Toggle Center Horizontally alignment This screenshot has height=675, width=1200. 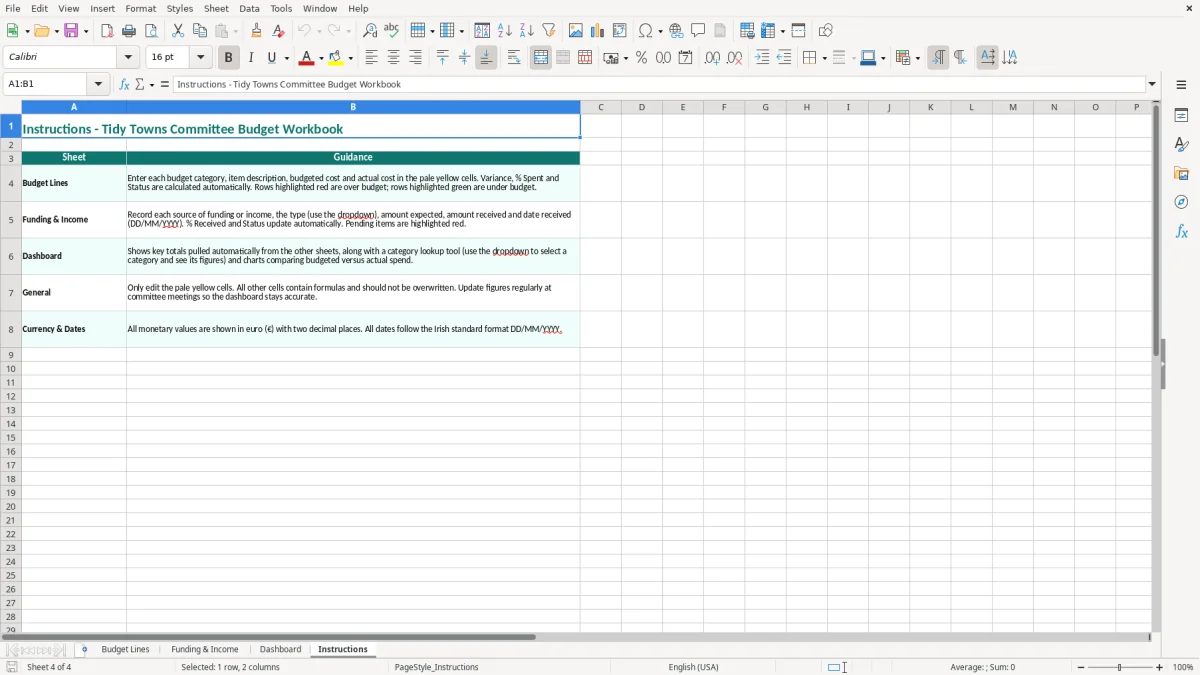pyautogui.click(x=394, y=58)
